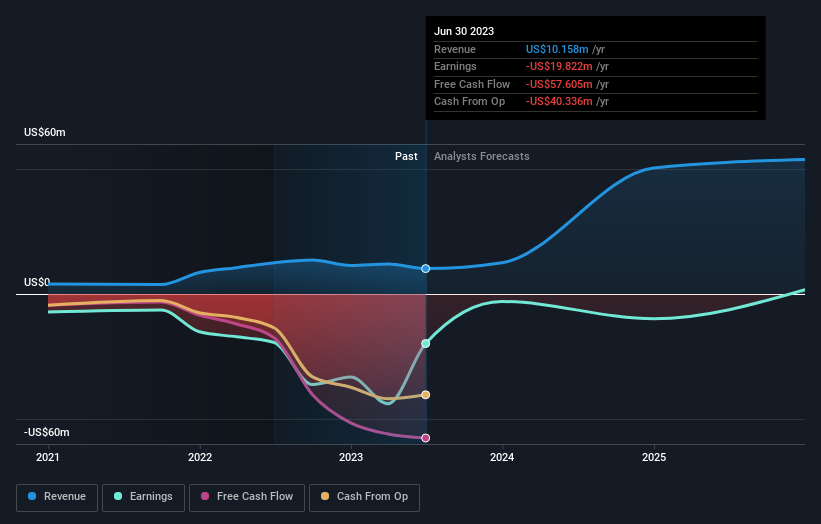The image size is (821, 524).
Task: Click the US$60m y-axis label
Action: pyautogui.click(x=45, y=132)
